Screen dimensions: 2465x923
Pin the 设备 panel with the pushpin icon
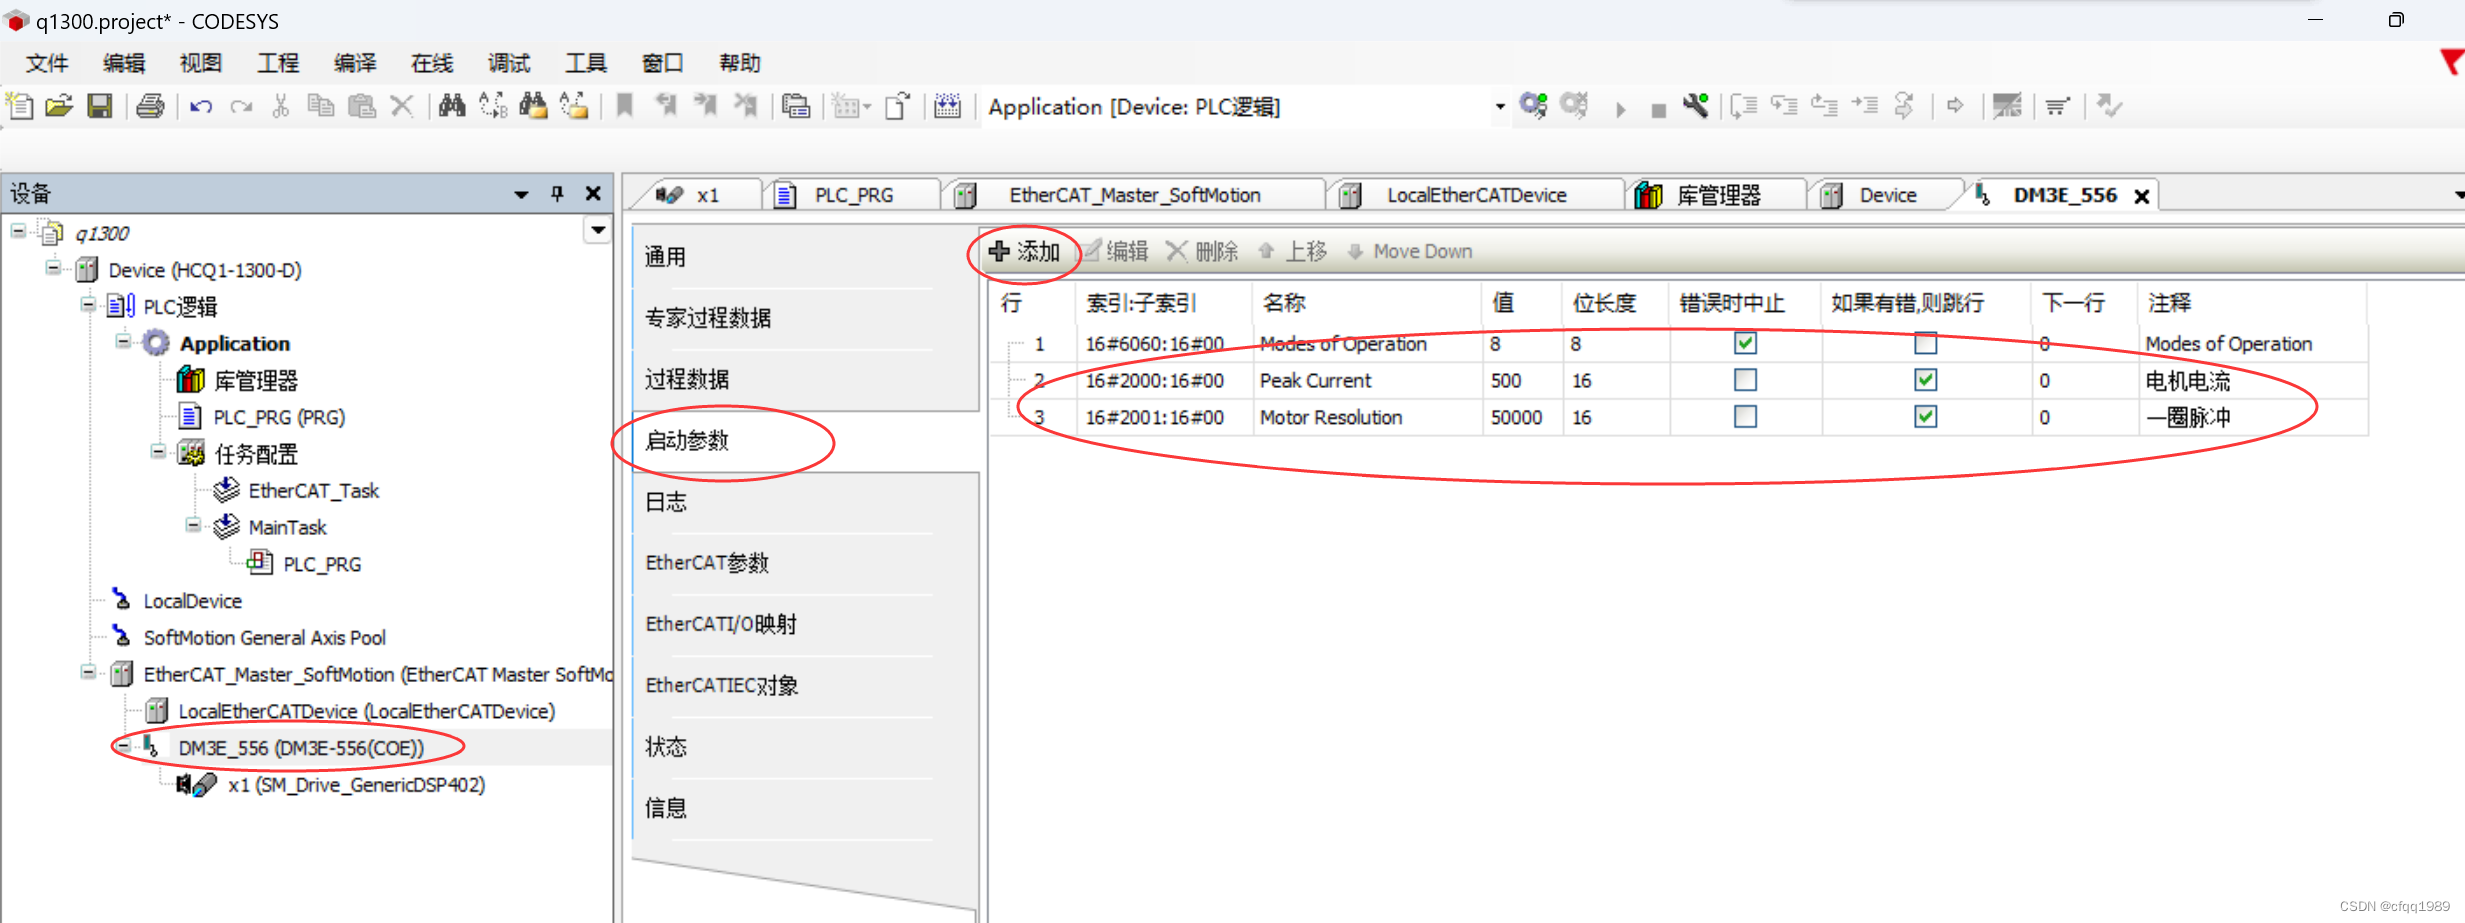[557, 194]
